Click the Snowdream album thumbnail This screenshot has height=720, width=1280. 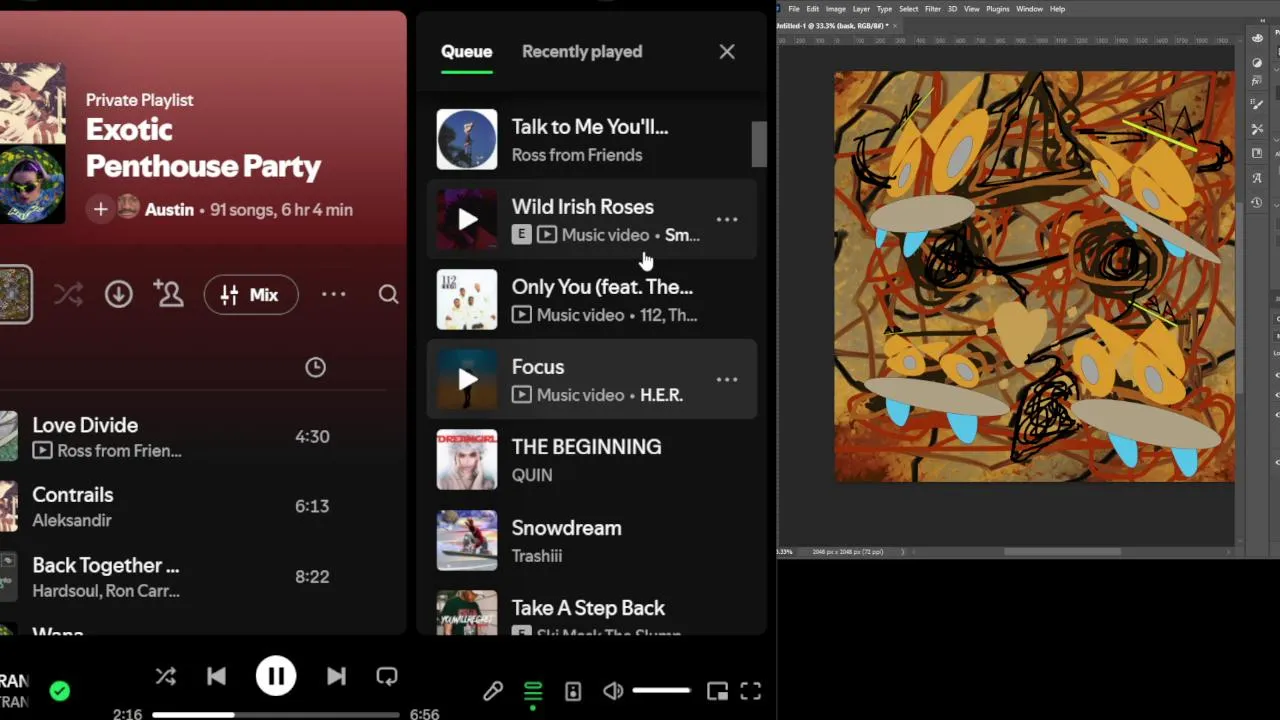tap(467, 540)
